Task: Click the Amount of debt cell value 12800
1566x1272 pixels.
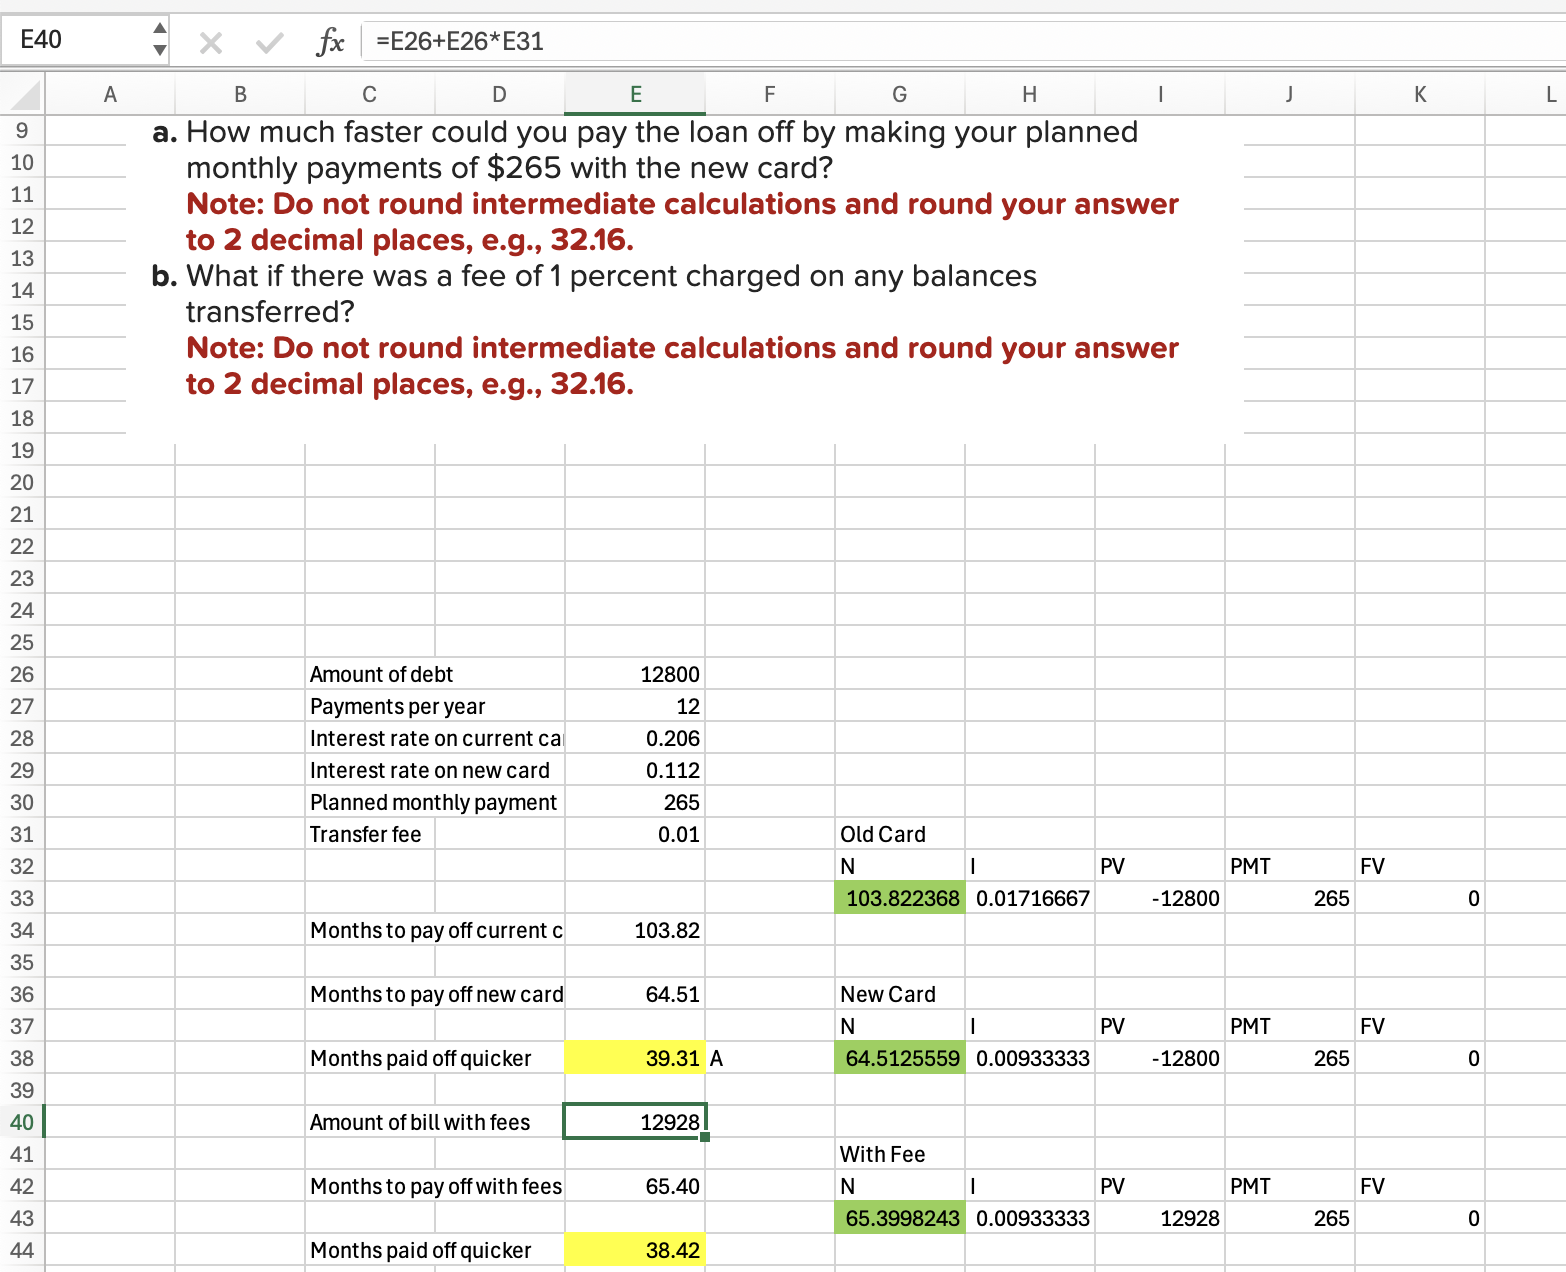Action: [635, 674]
